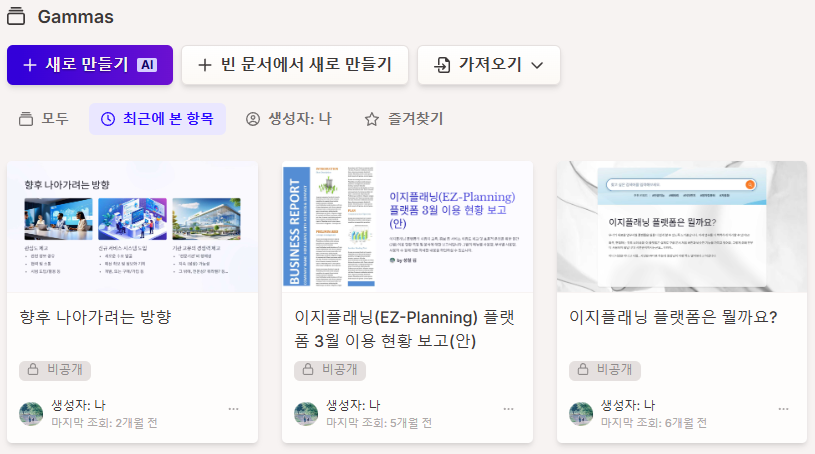Open more options menu on EZ-Planning report card
This screenshot has width=815, height=454.
click(x=509, y=409)
